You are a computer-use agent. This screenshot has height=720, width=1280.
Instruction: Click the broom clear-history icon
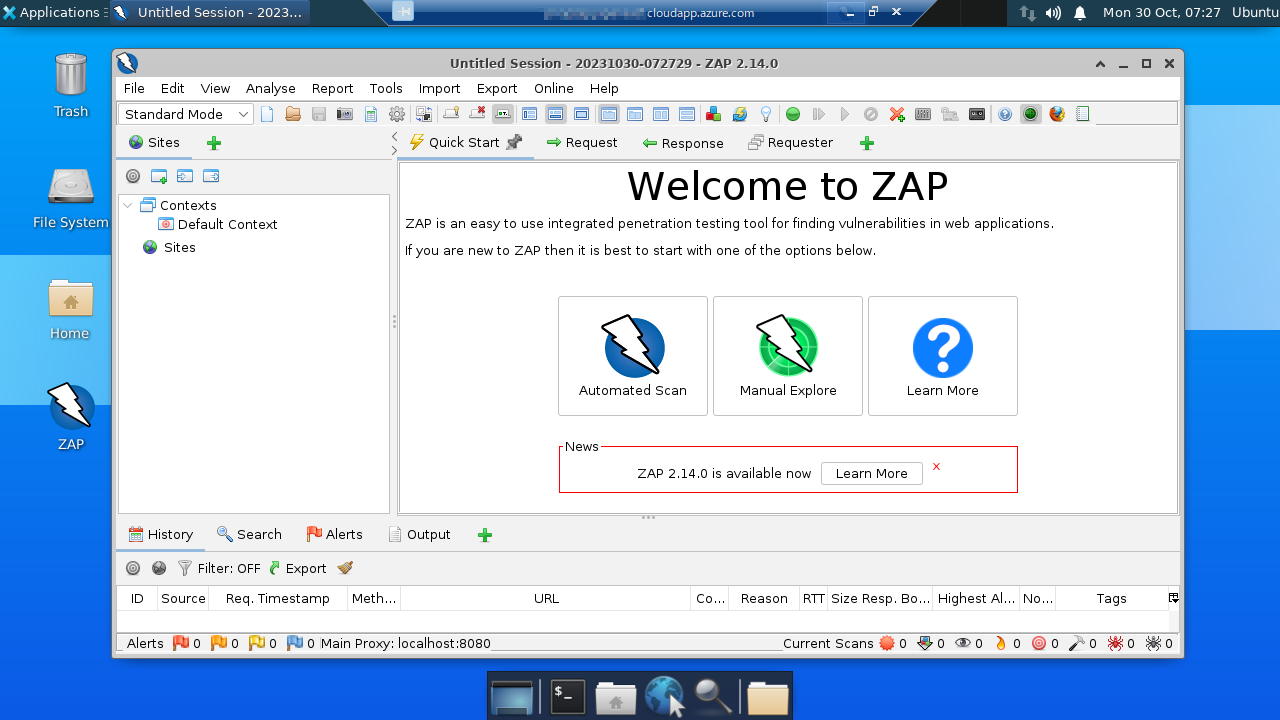point(345,568)
